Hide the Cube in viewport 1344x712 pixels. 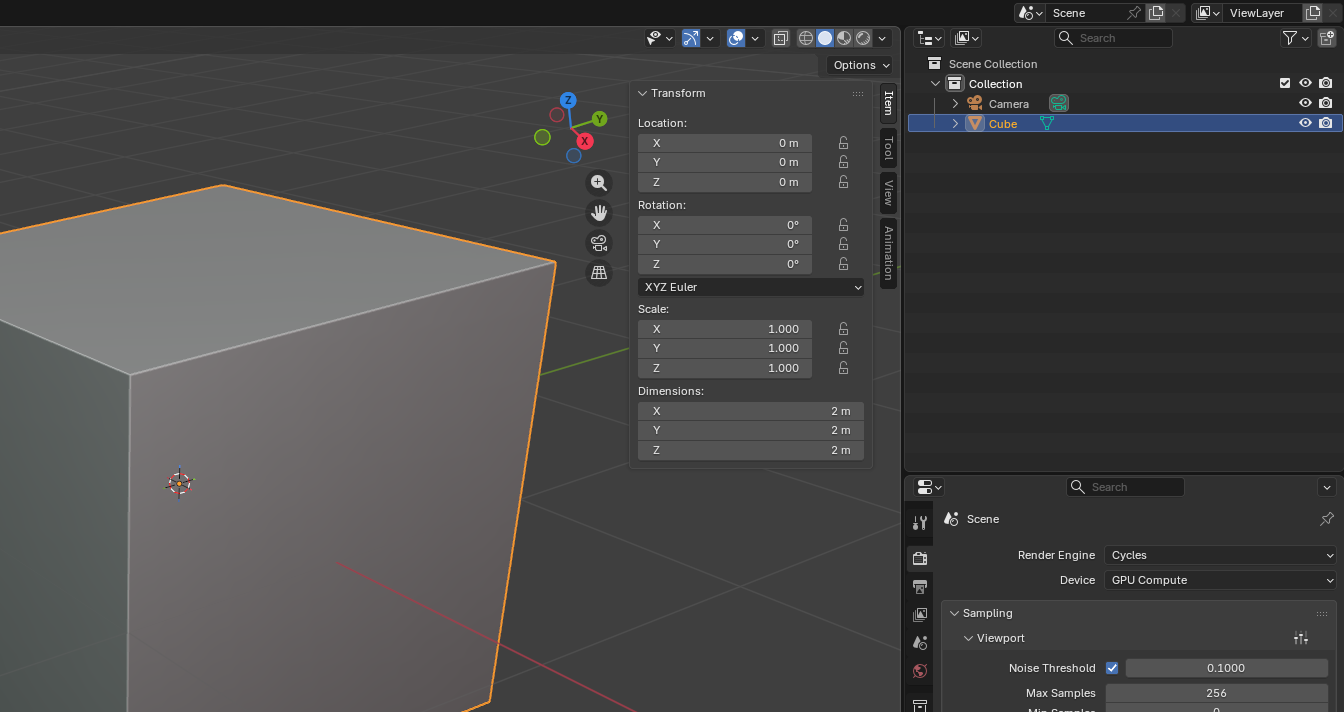[x=1305, y=123]
